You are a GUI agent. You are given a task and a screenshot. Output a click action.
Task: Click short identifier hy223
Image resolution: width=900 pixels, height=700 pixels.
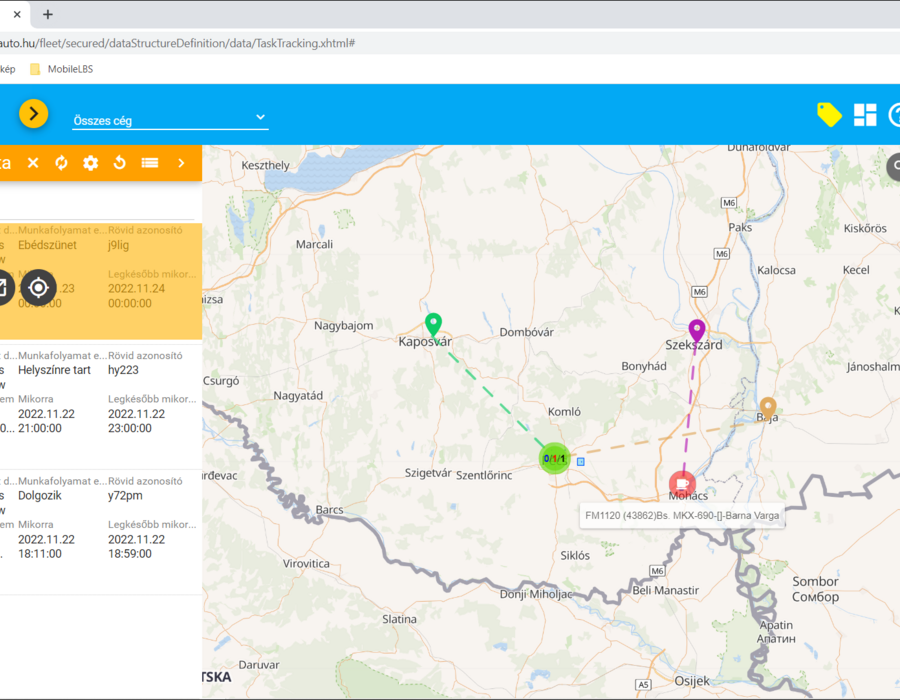123,370
